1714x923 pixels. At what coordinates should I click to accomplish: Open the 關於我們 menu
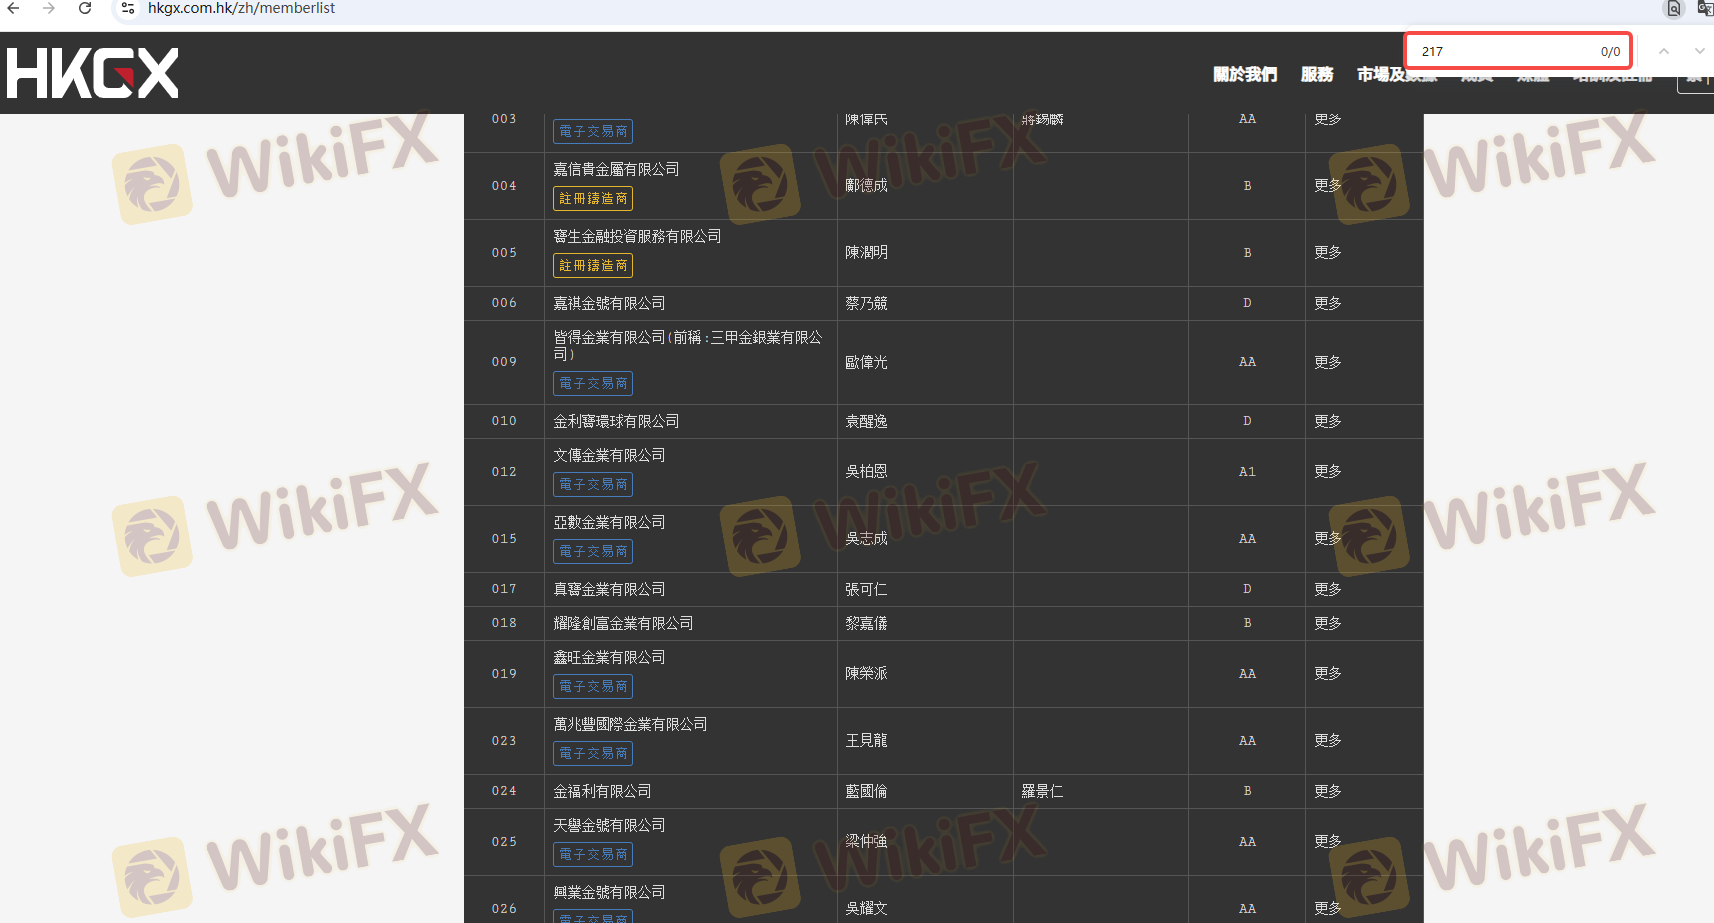point(1244,75)
